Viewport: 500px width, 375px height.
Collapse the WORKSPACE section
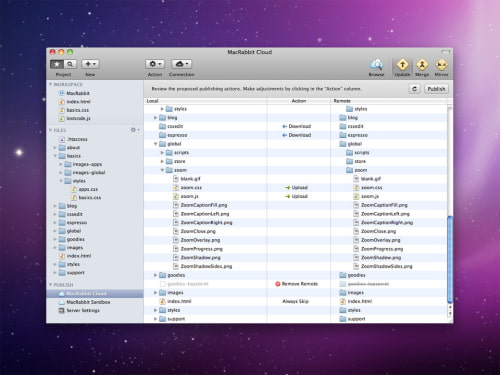point(50,84)
